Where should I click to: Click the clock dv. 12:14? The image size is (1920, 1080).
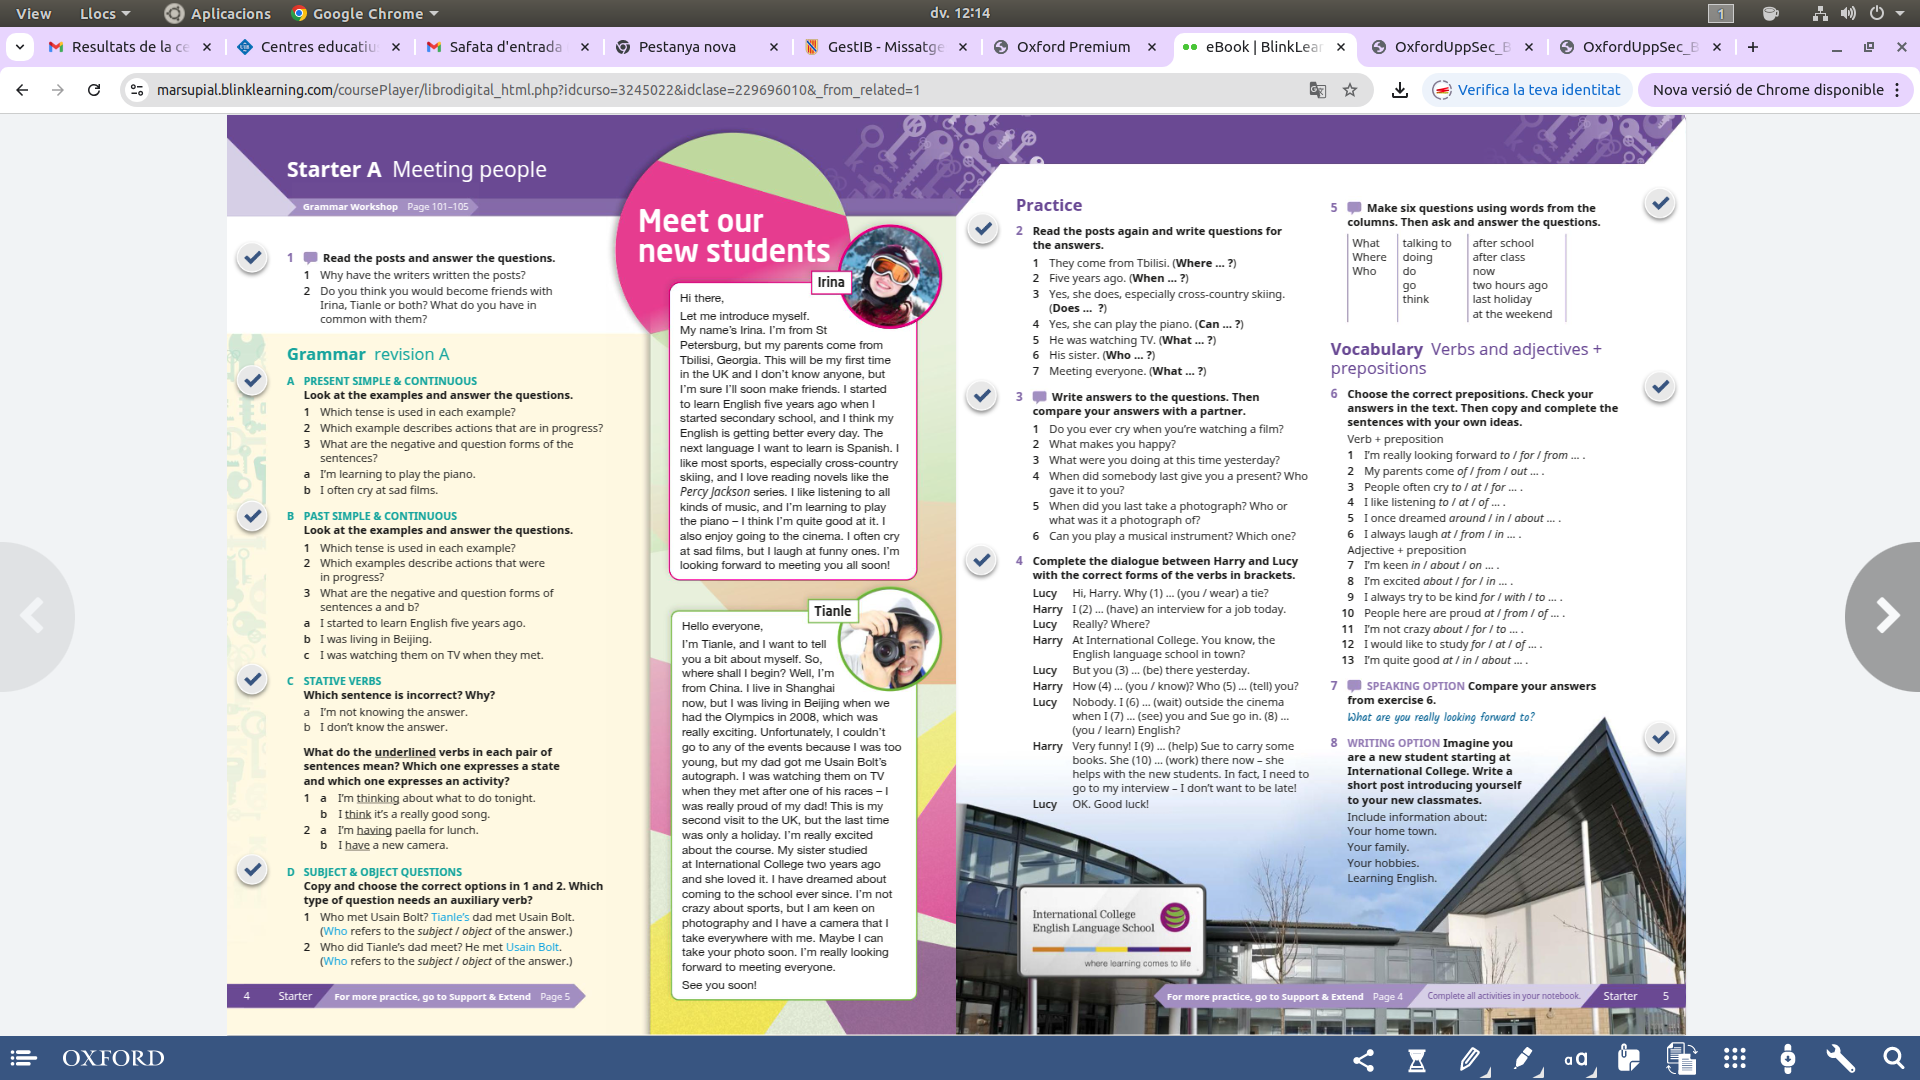click(960, 14)
